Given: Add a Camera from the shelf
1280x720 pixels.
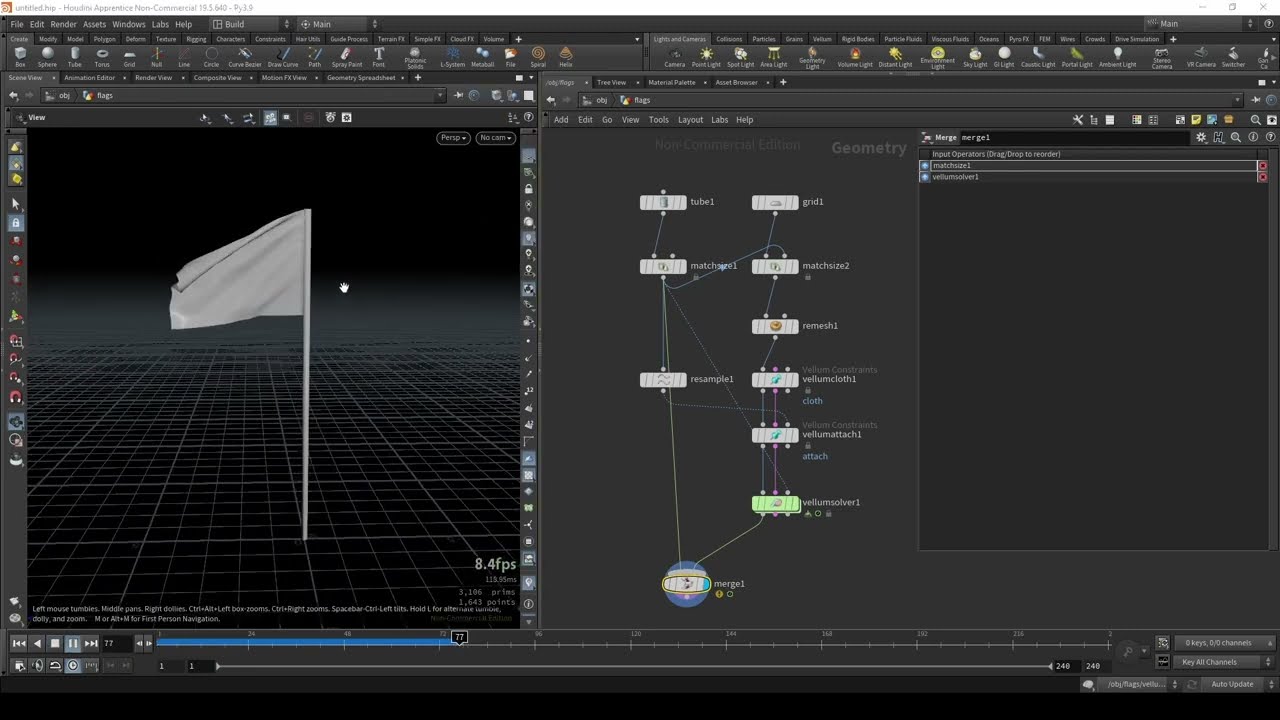Looking at the screenshot, I should click(675, 57).
